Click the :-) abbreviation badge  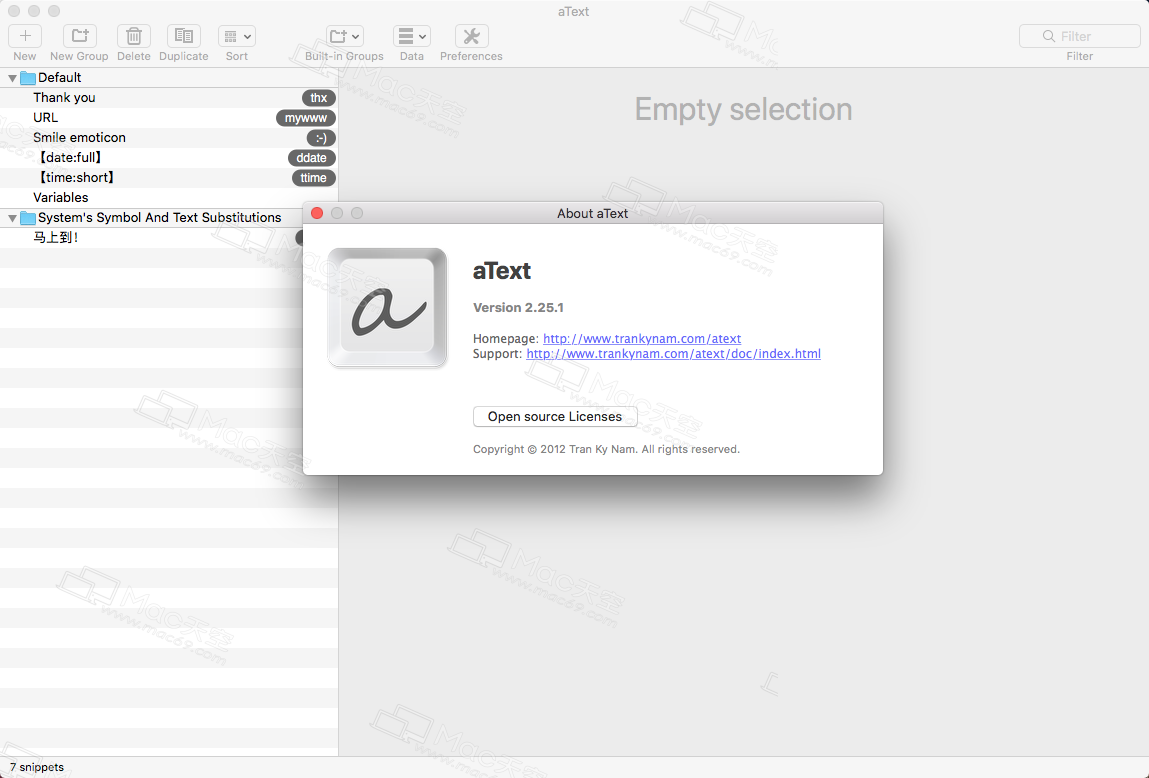[x=321, y=138]
